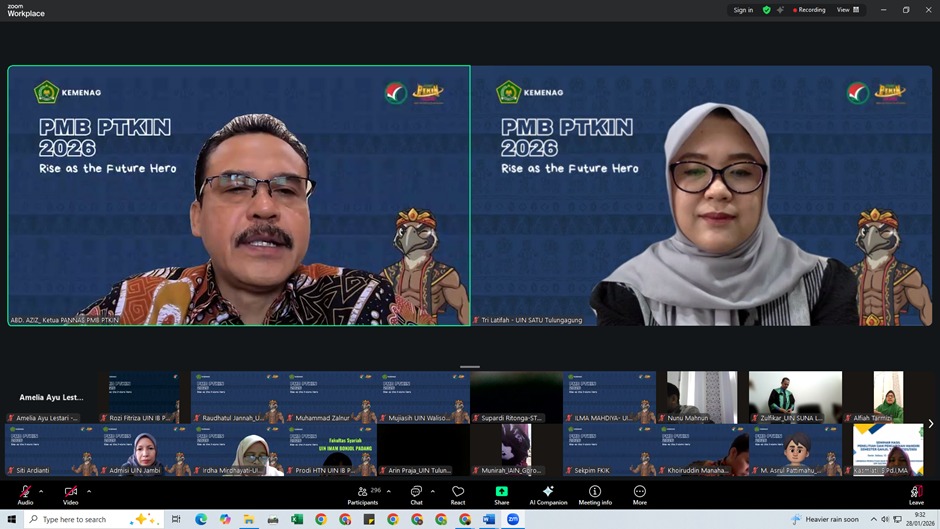The image size is (940, 529).
Task: Open the Chat panel
Action: tap(416, 493)
